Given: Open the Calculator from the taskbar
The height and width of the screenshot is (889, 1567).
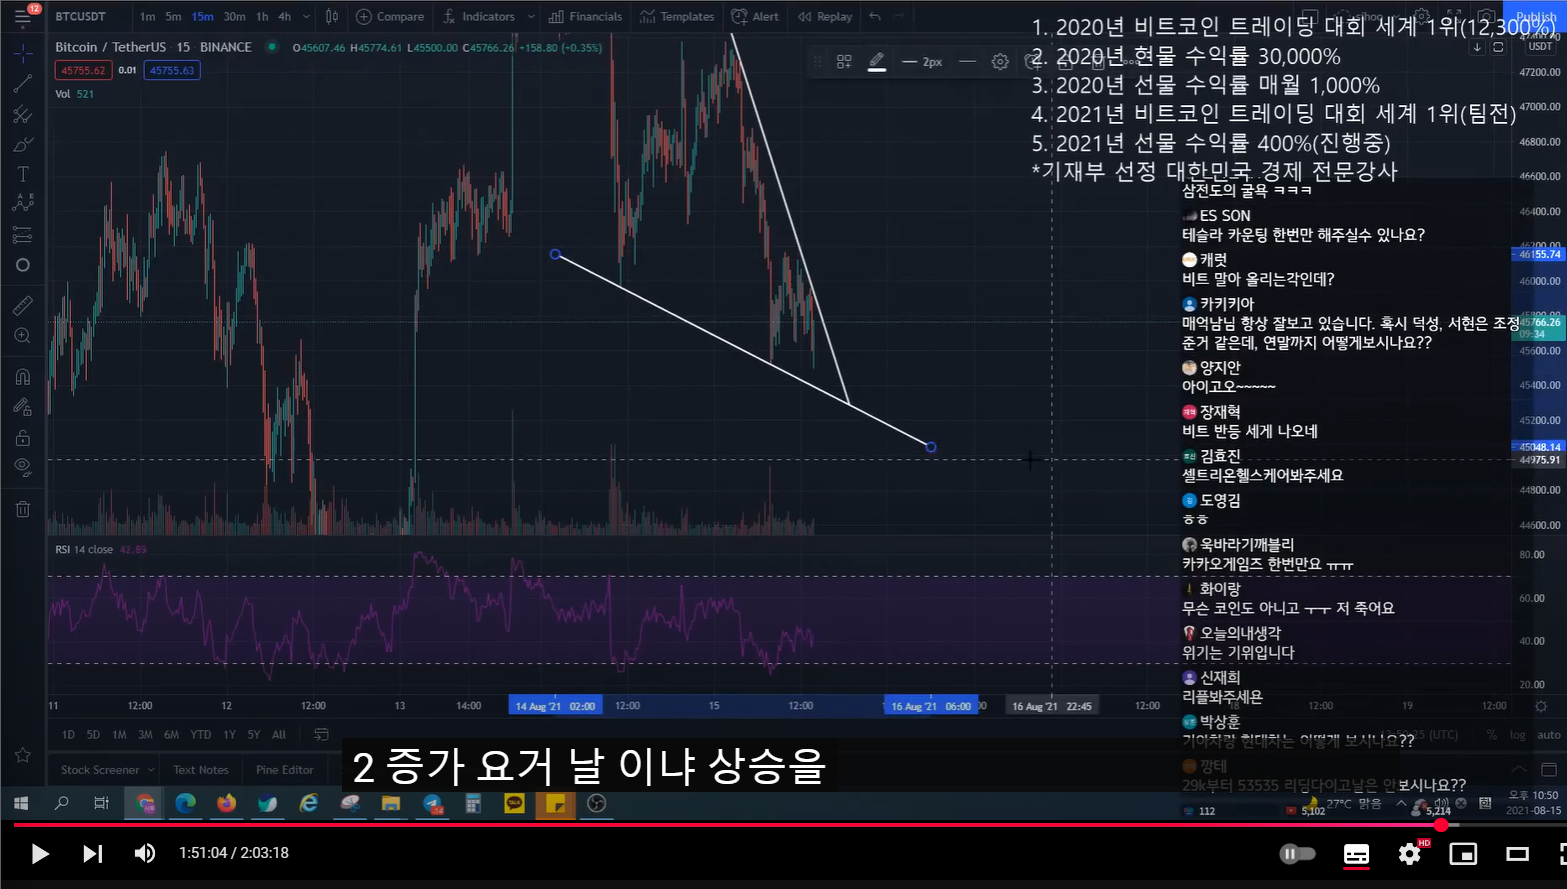Looking at the screenshot, I should (x=473, y=803).
